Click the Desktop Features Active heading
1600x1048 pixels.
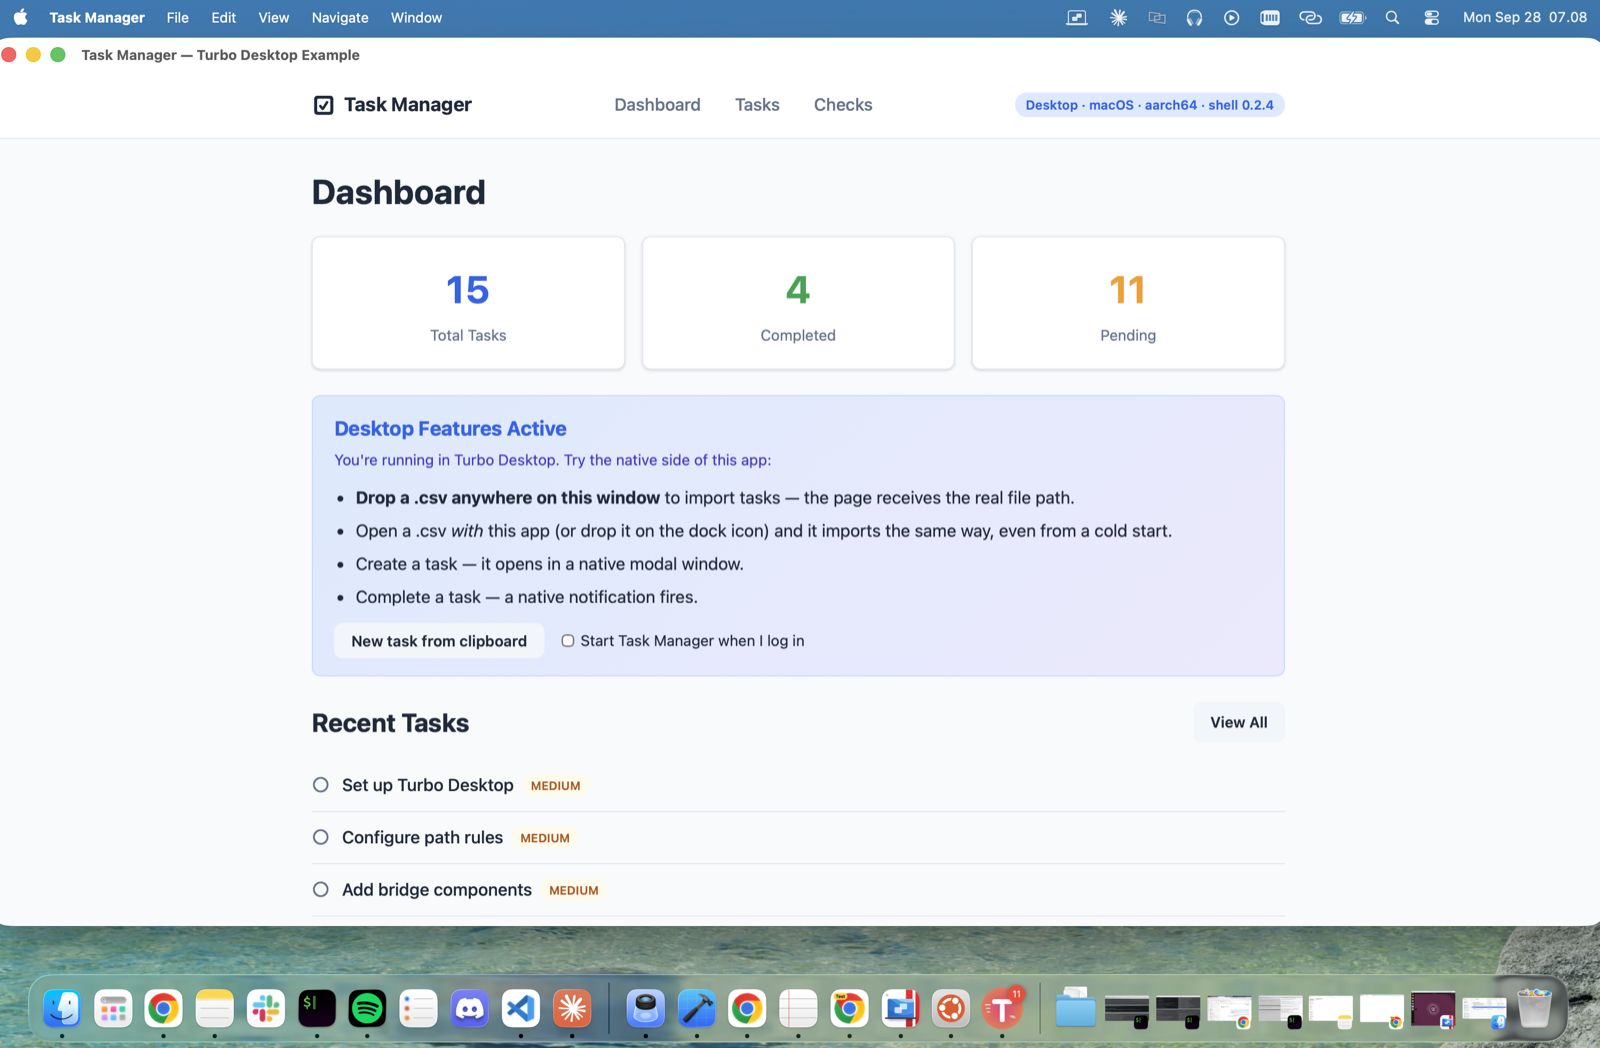(450, 428)
